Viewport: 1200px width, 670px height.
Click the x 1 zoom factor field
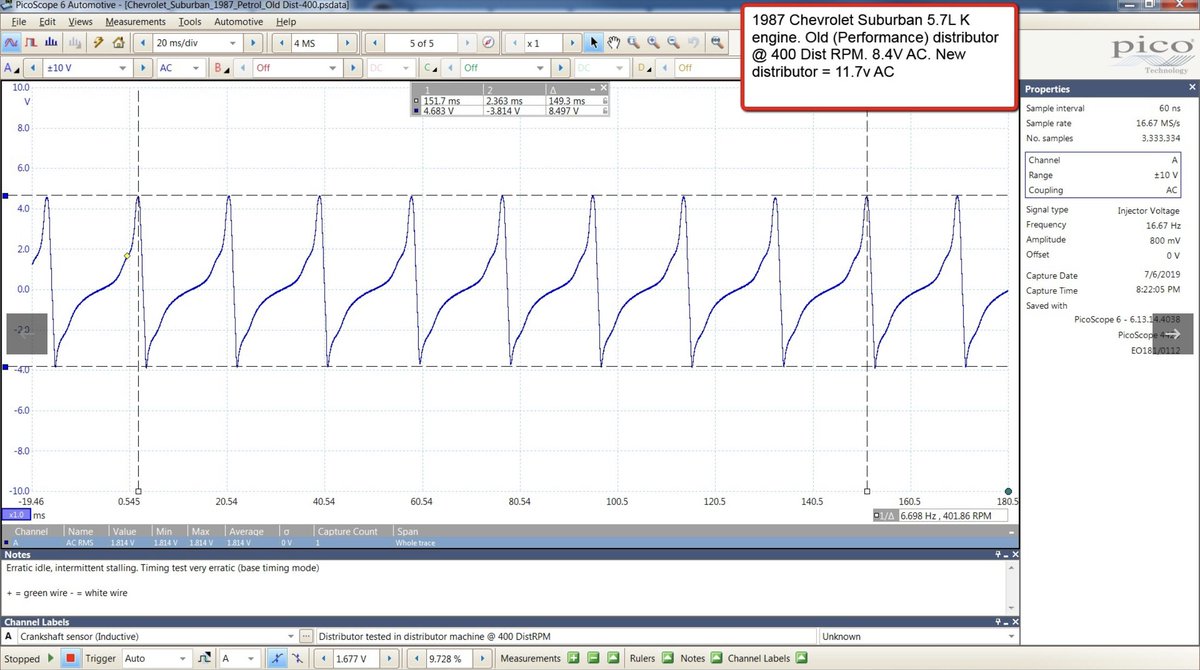pyautogui.click(x=544, y=43)
